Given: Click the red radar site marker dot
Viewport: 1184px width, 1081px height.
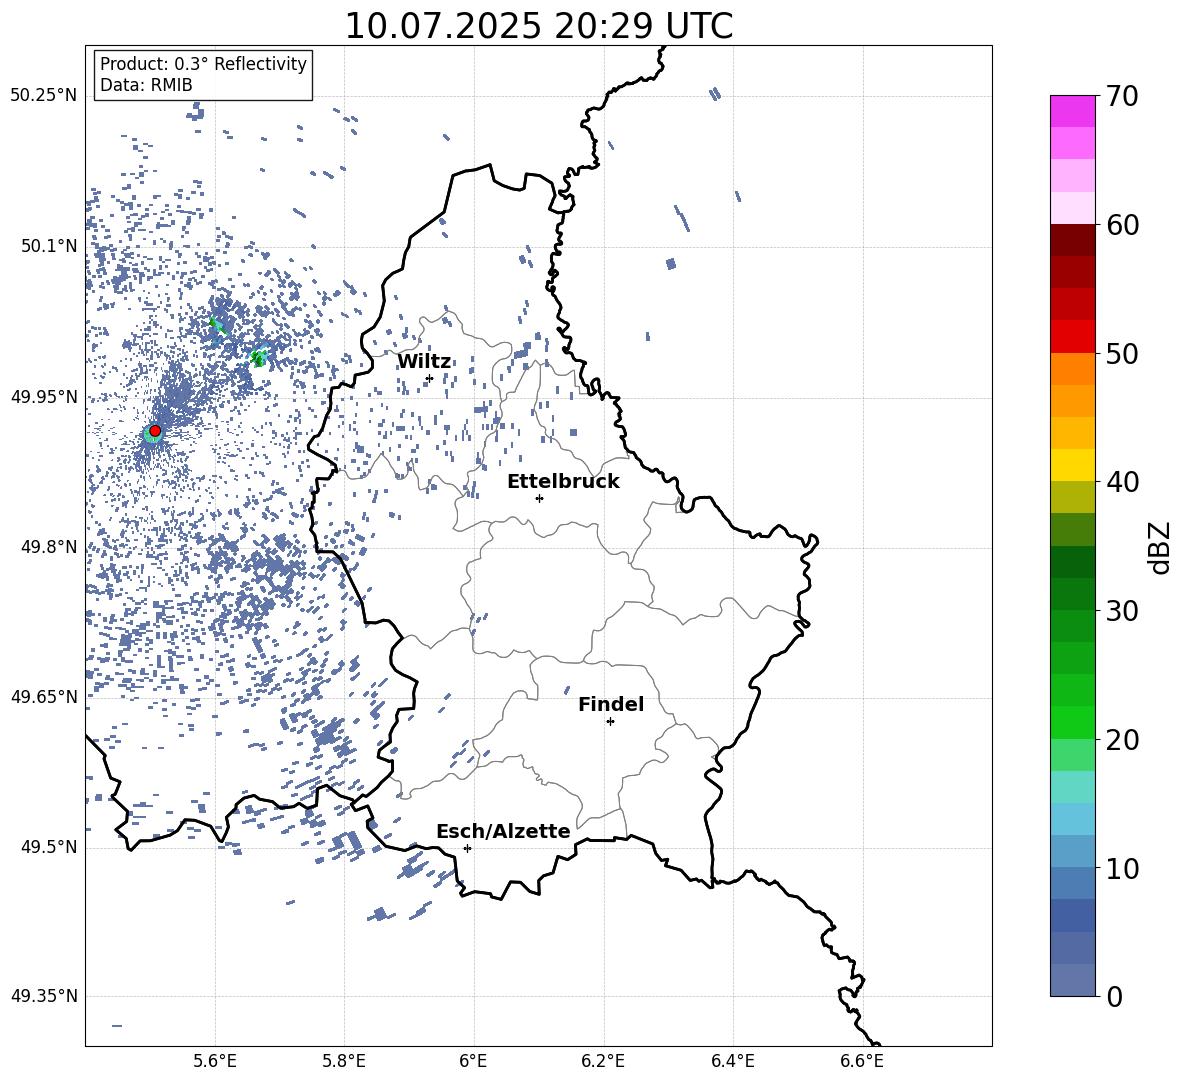Looking at the screenshot, I should pyautogui.click(x=155, y=431).
